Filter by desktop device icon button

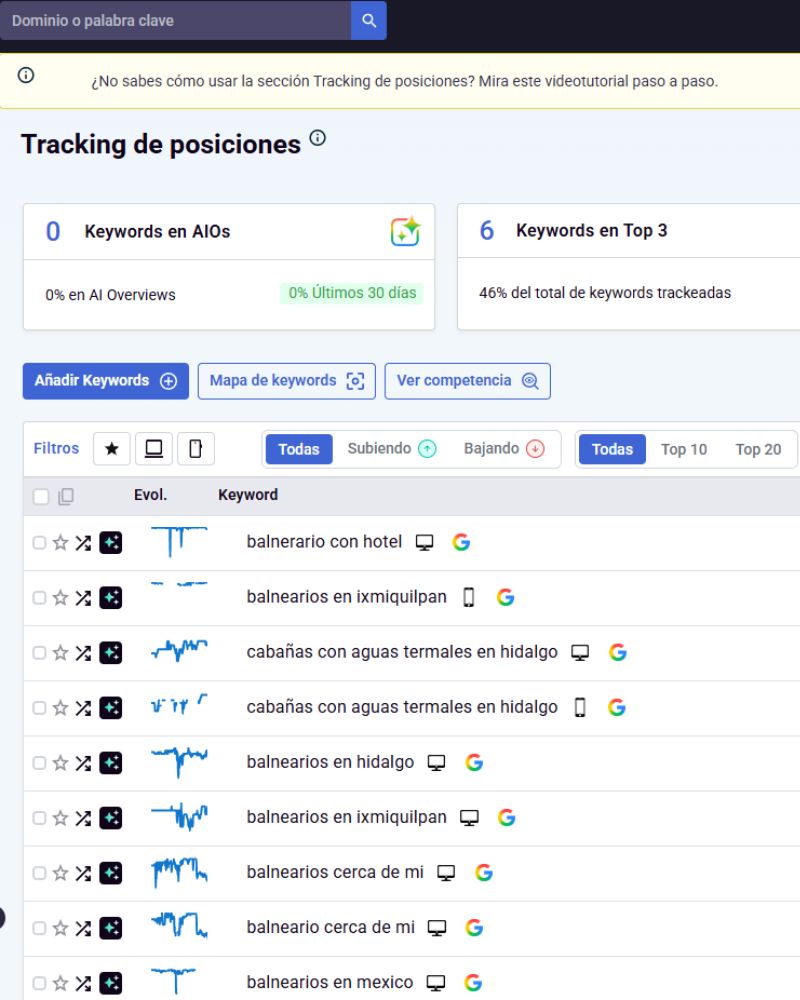click(x=154, y=449)
